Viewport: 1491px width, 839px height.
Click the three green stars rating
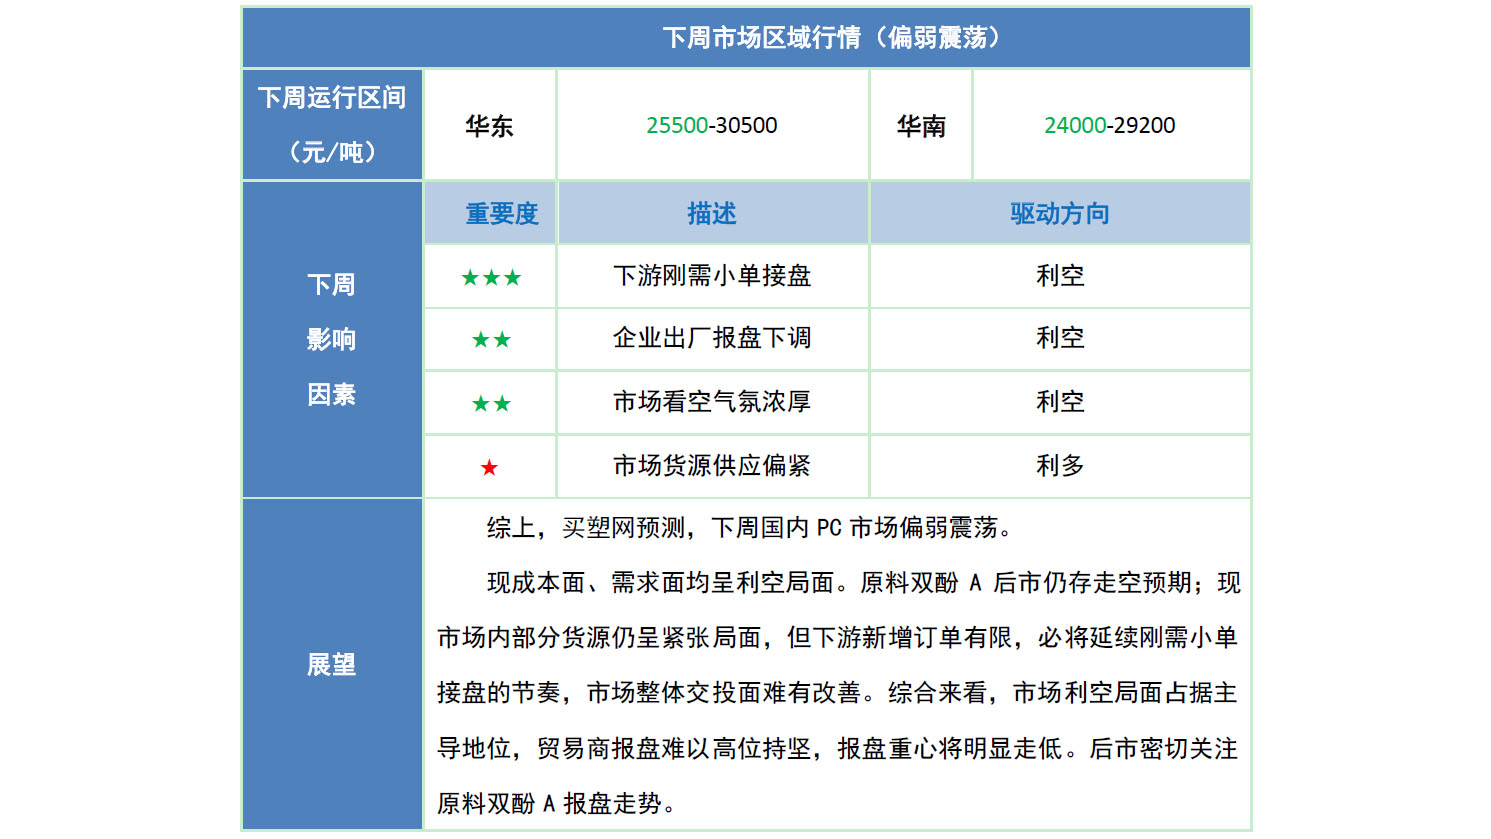click(x=490, y=278)
